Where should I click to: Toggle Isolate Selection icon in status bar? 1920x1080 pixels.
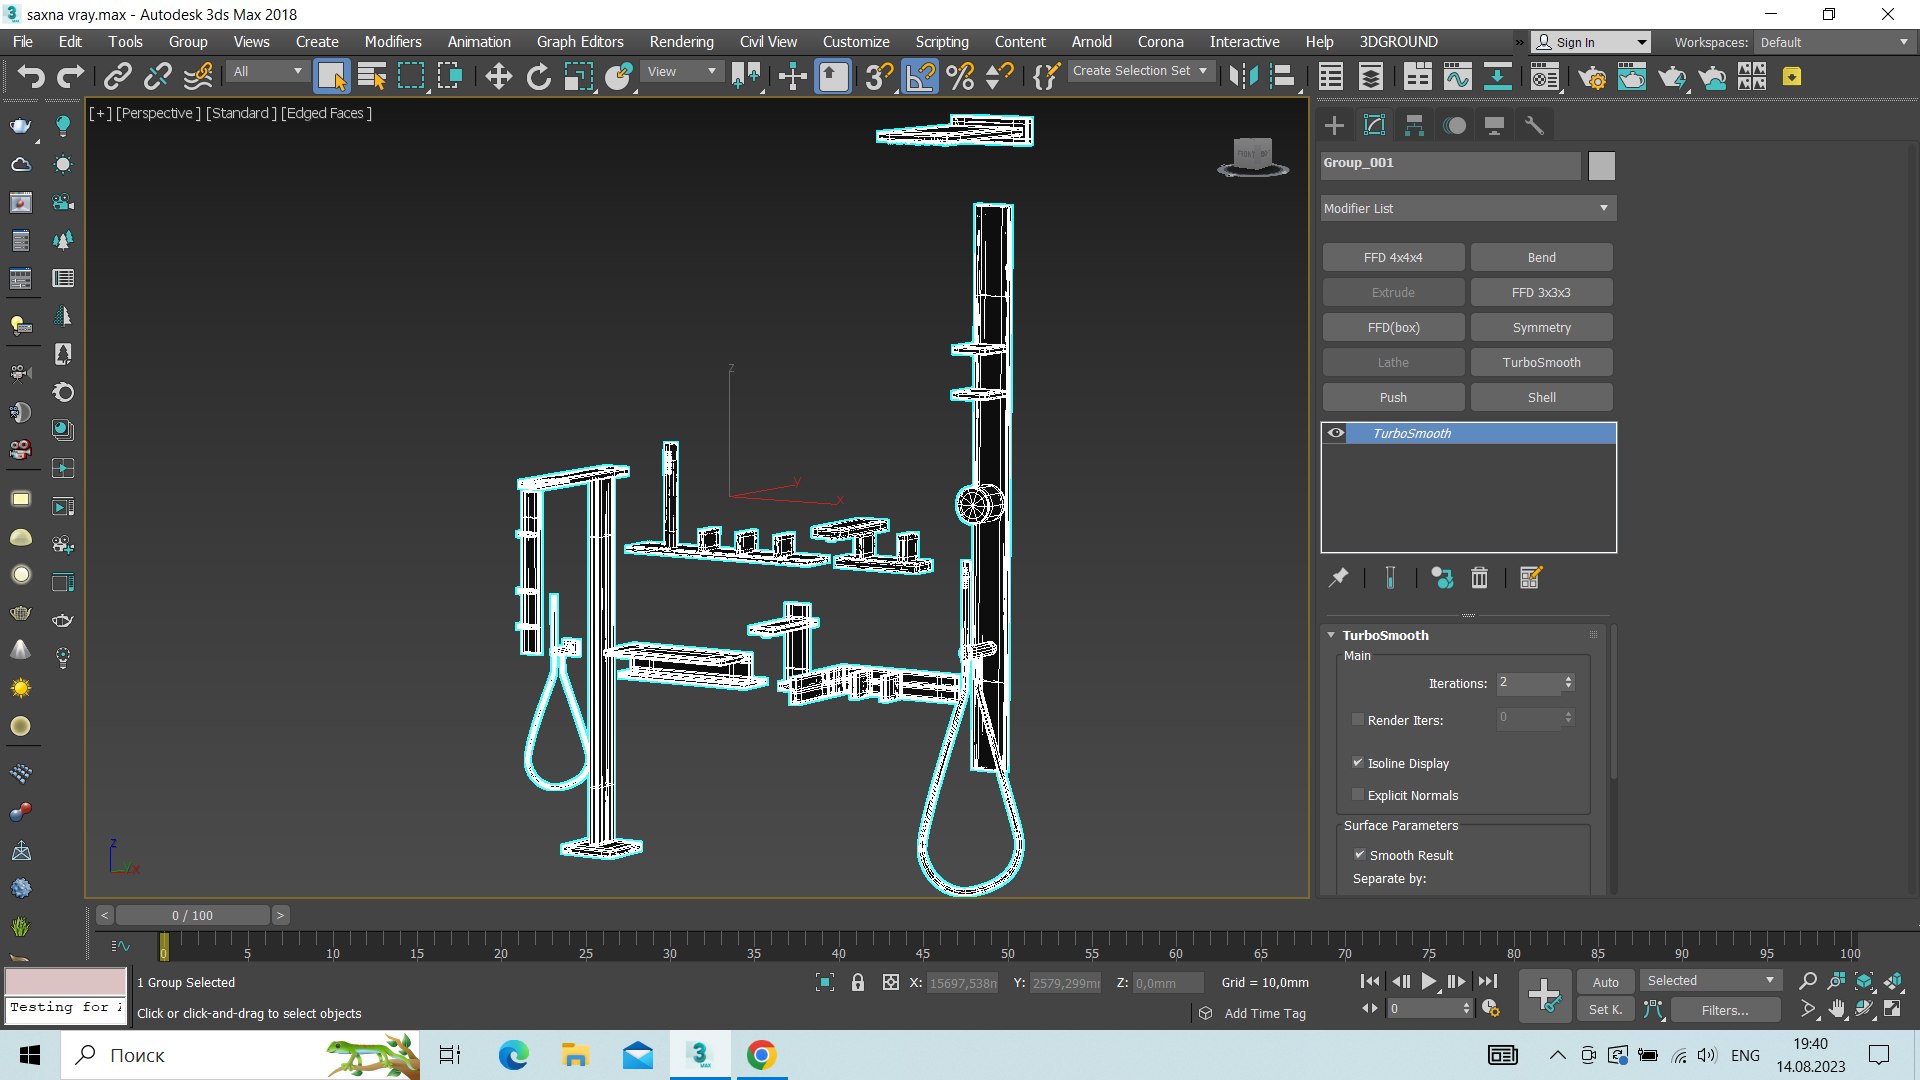[824, 982]
